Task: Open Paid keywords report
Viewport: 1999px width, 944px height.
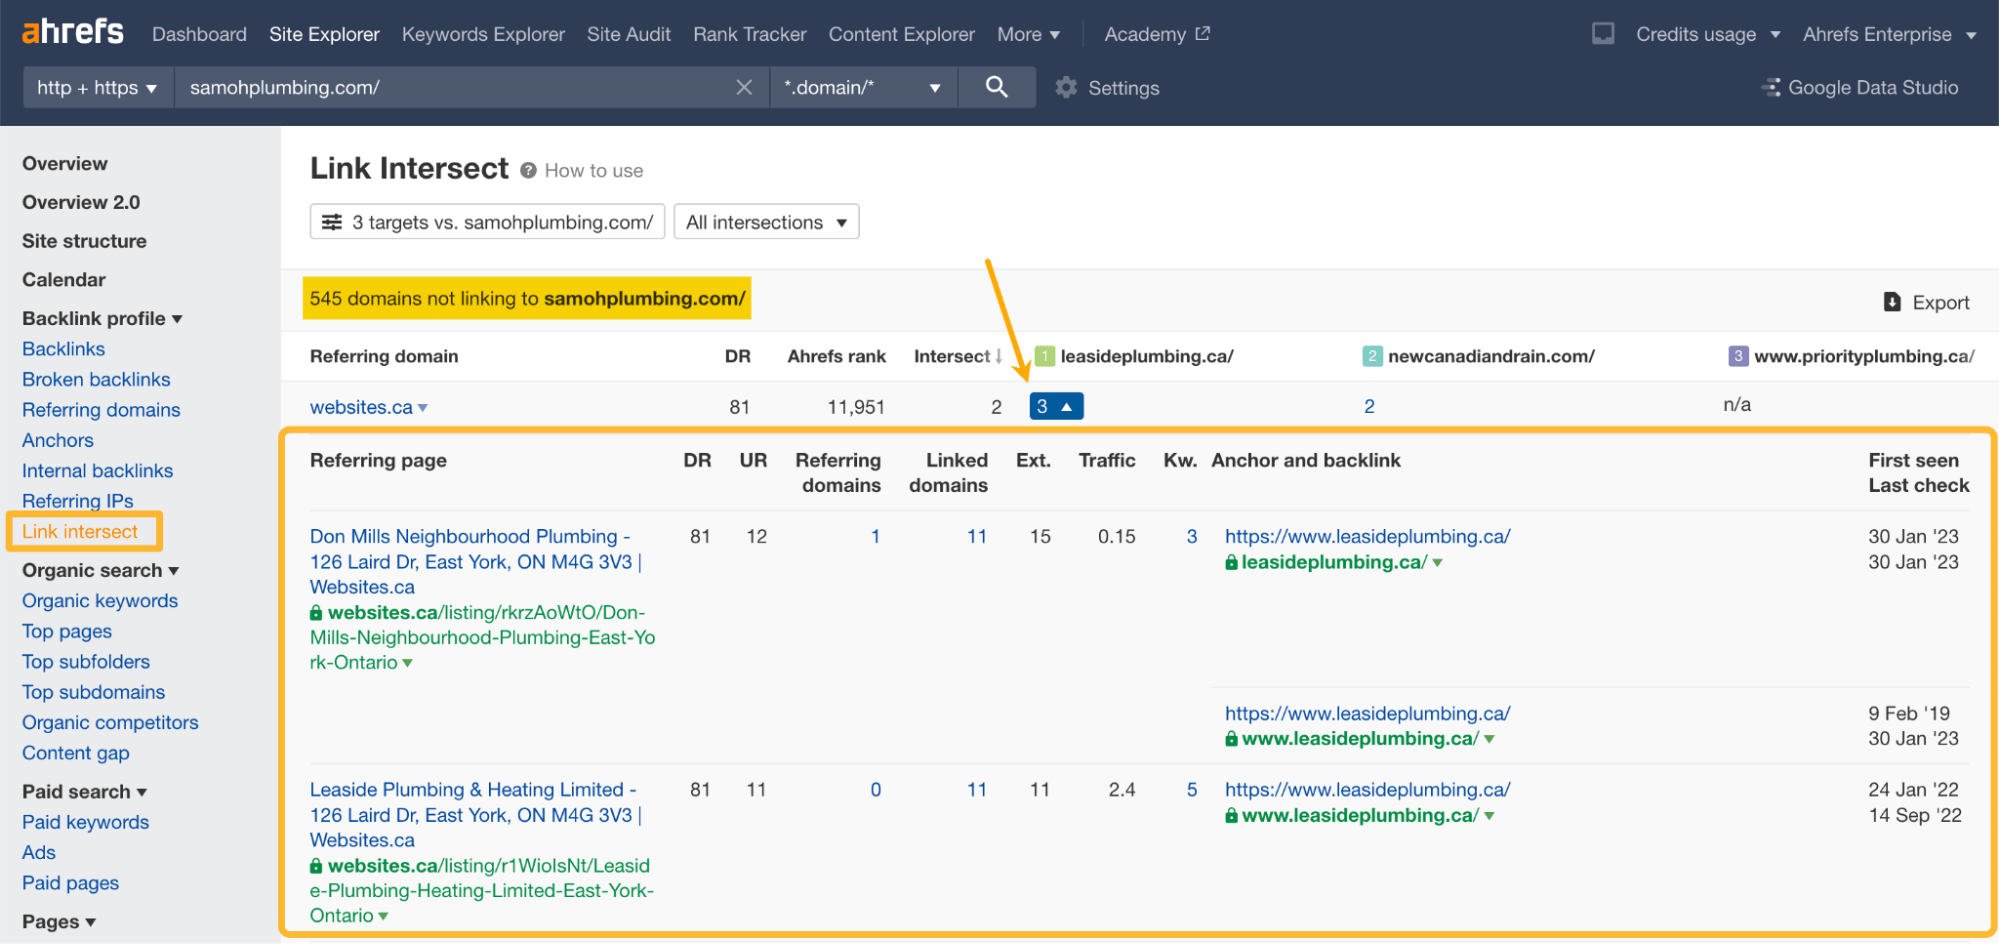Action: point(86,822)
